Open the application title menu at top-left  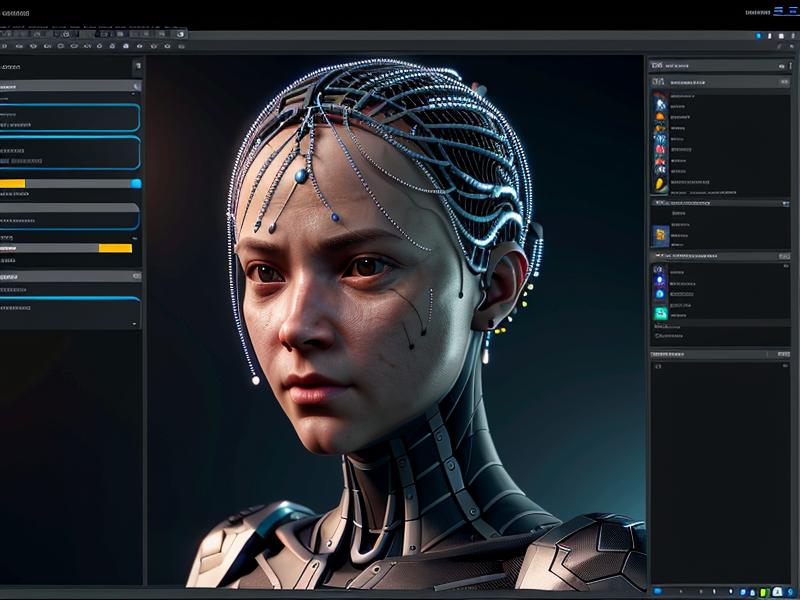point(16,13)
